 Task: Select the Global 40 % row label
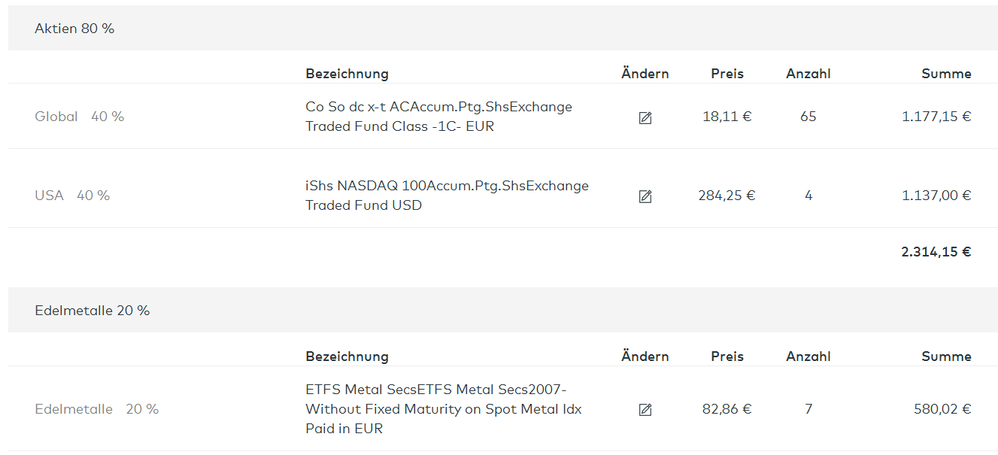coord(79,116)
